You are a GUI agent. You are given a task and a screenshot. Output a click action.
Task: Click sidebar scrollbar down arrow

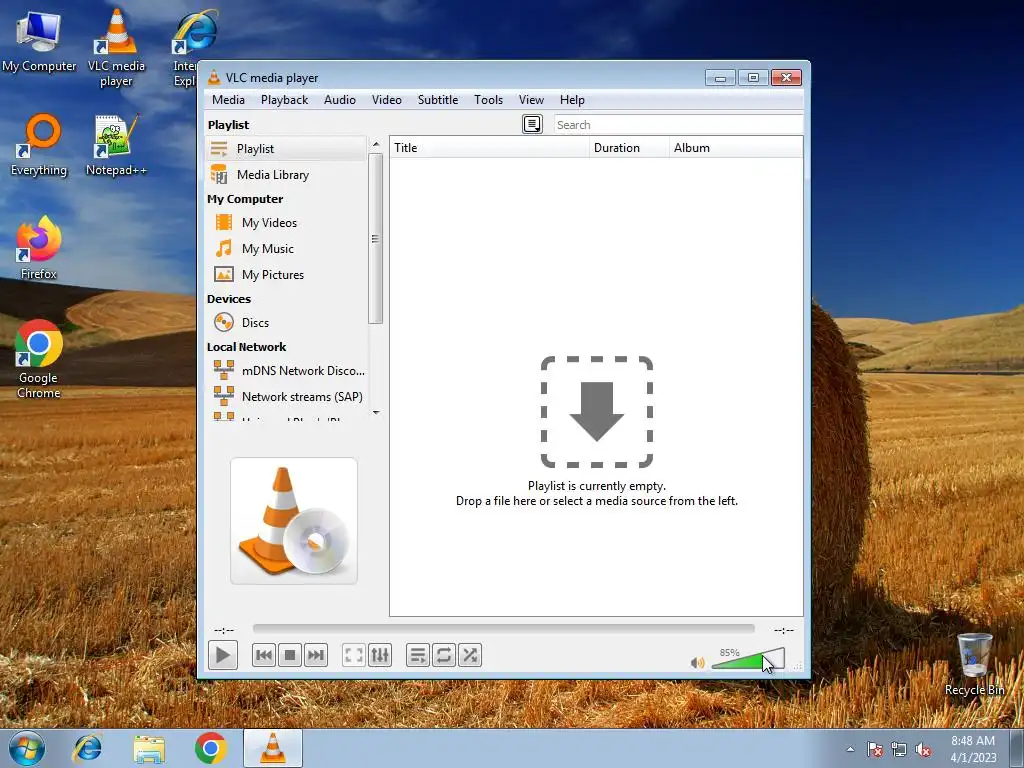pyautogui.click(x=376, y=412)
